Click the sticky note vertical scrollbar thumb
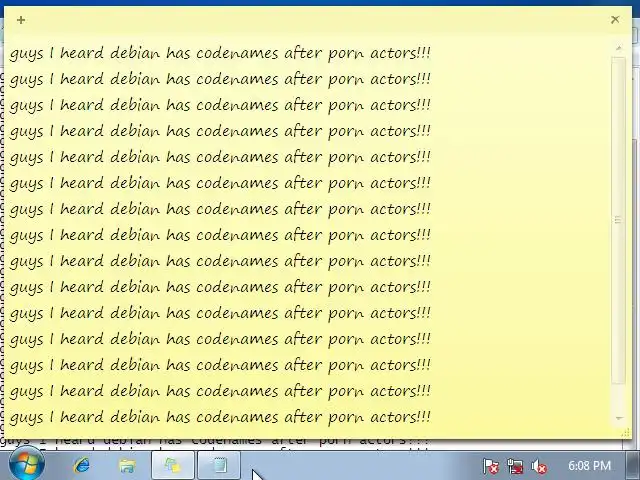 click(x=618, y=220)
